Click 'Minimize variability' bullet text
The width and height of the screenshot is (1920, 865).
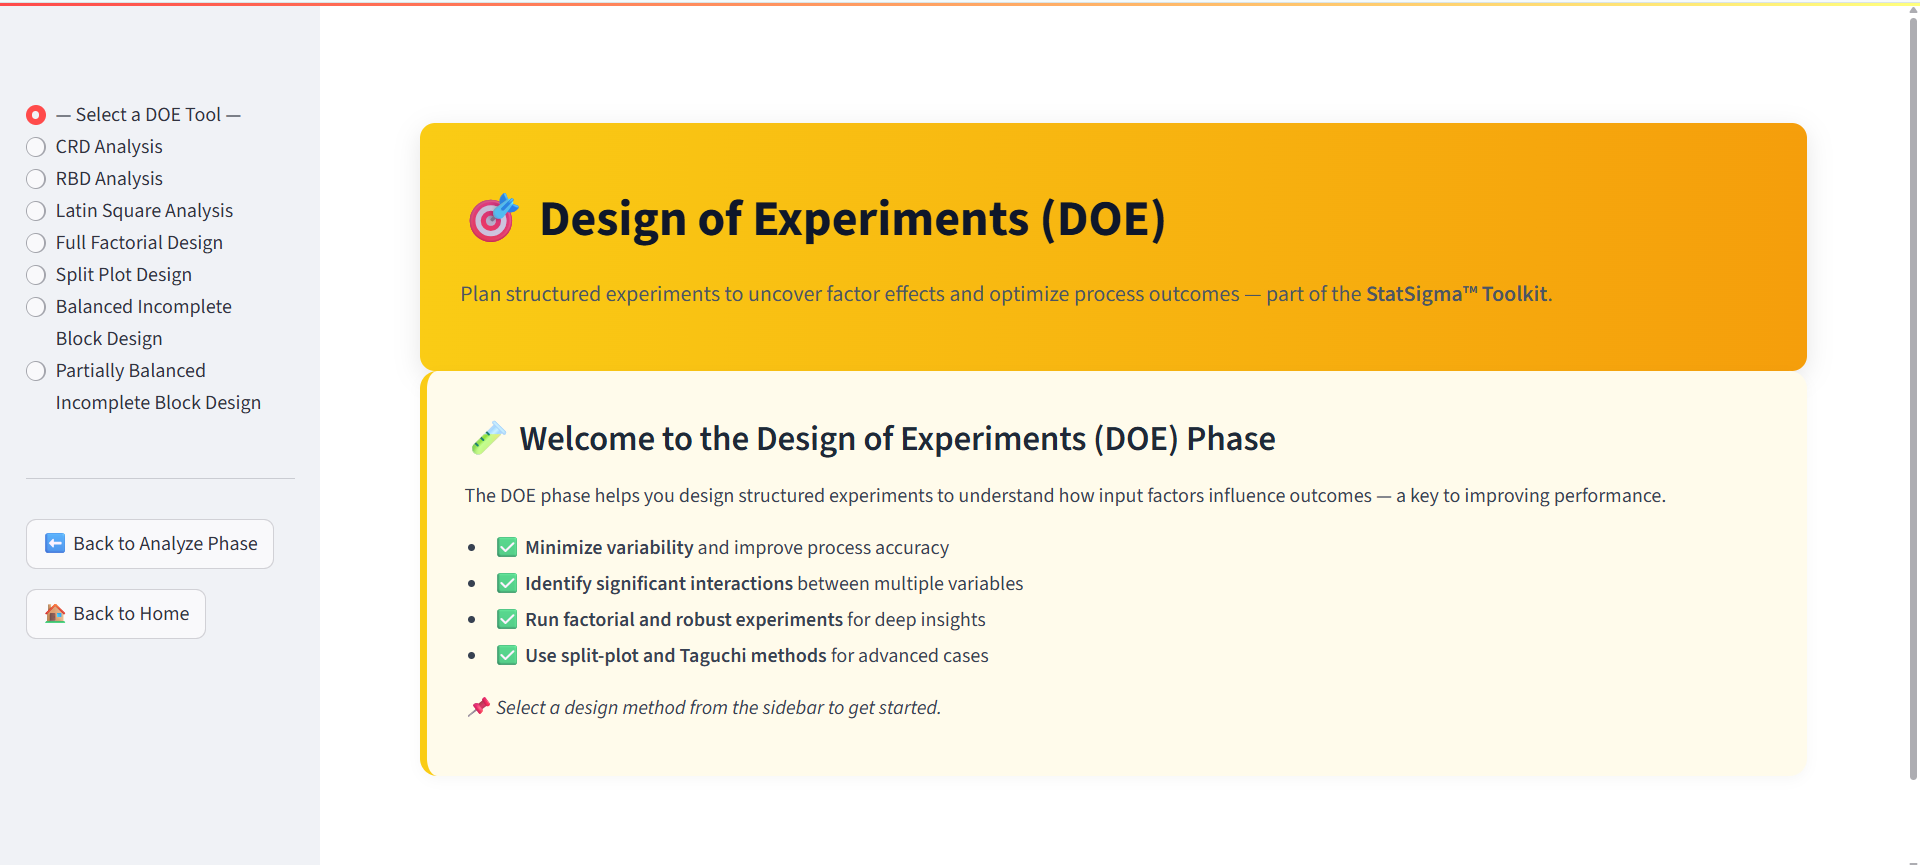[609, 547]
